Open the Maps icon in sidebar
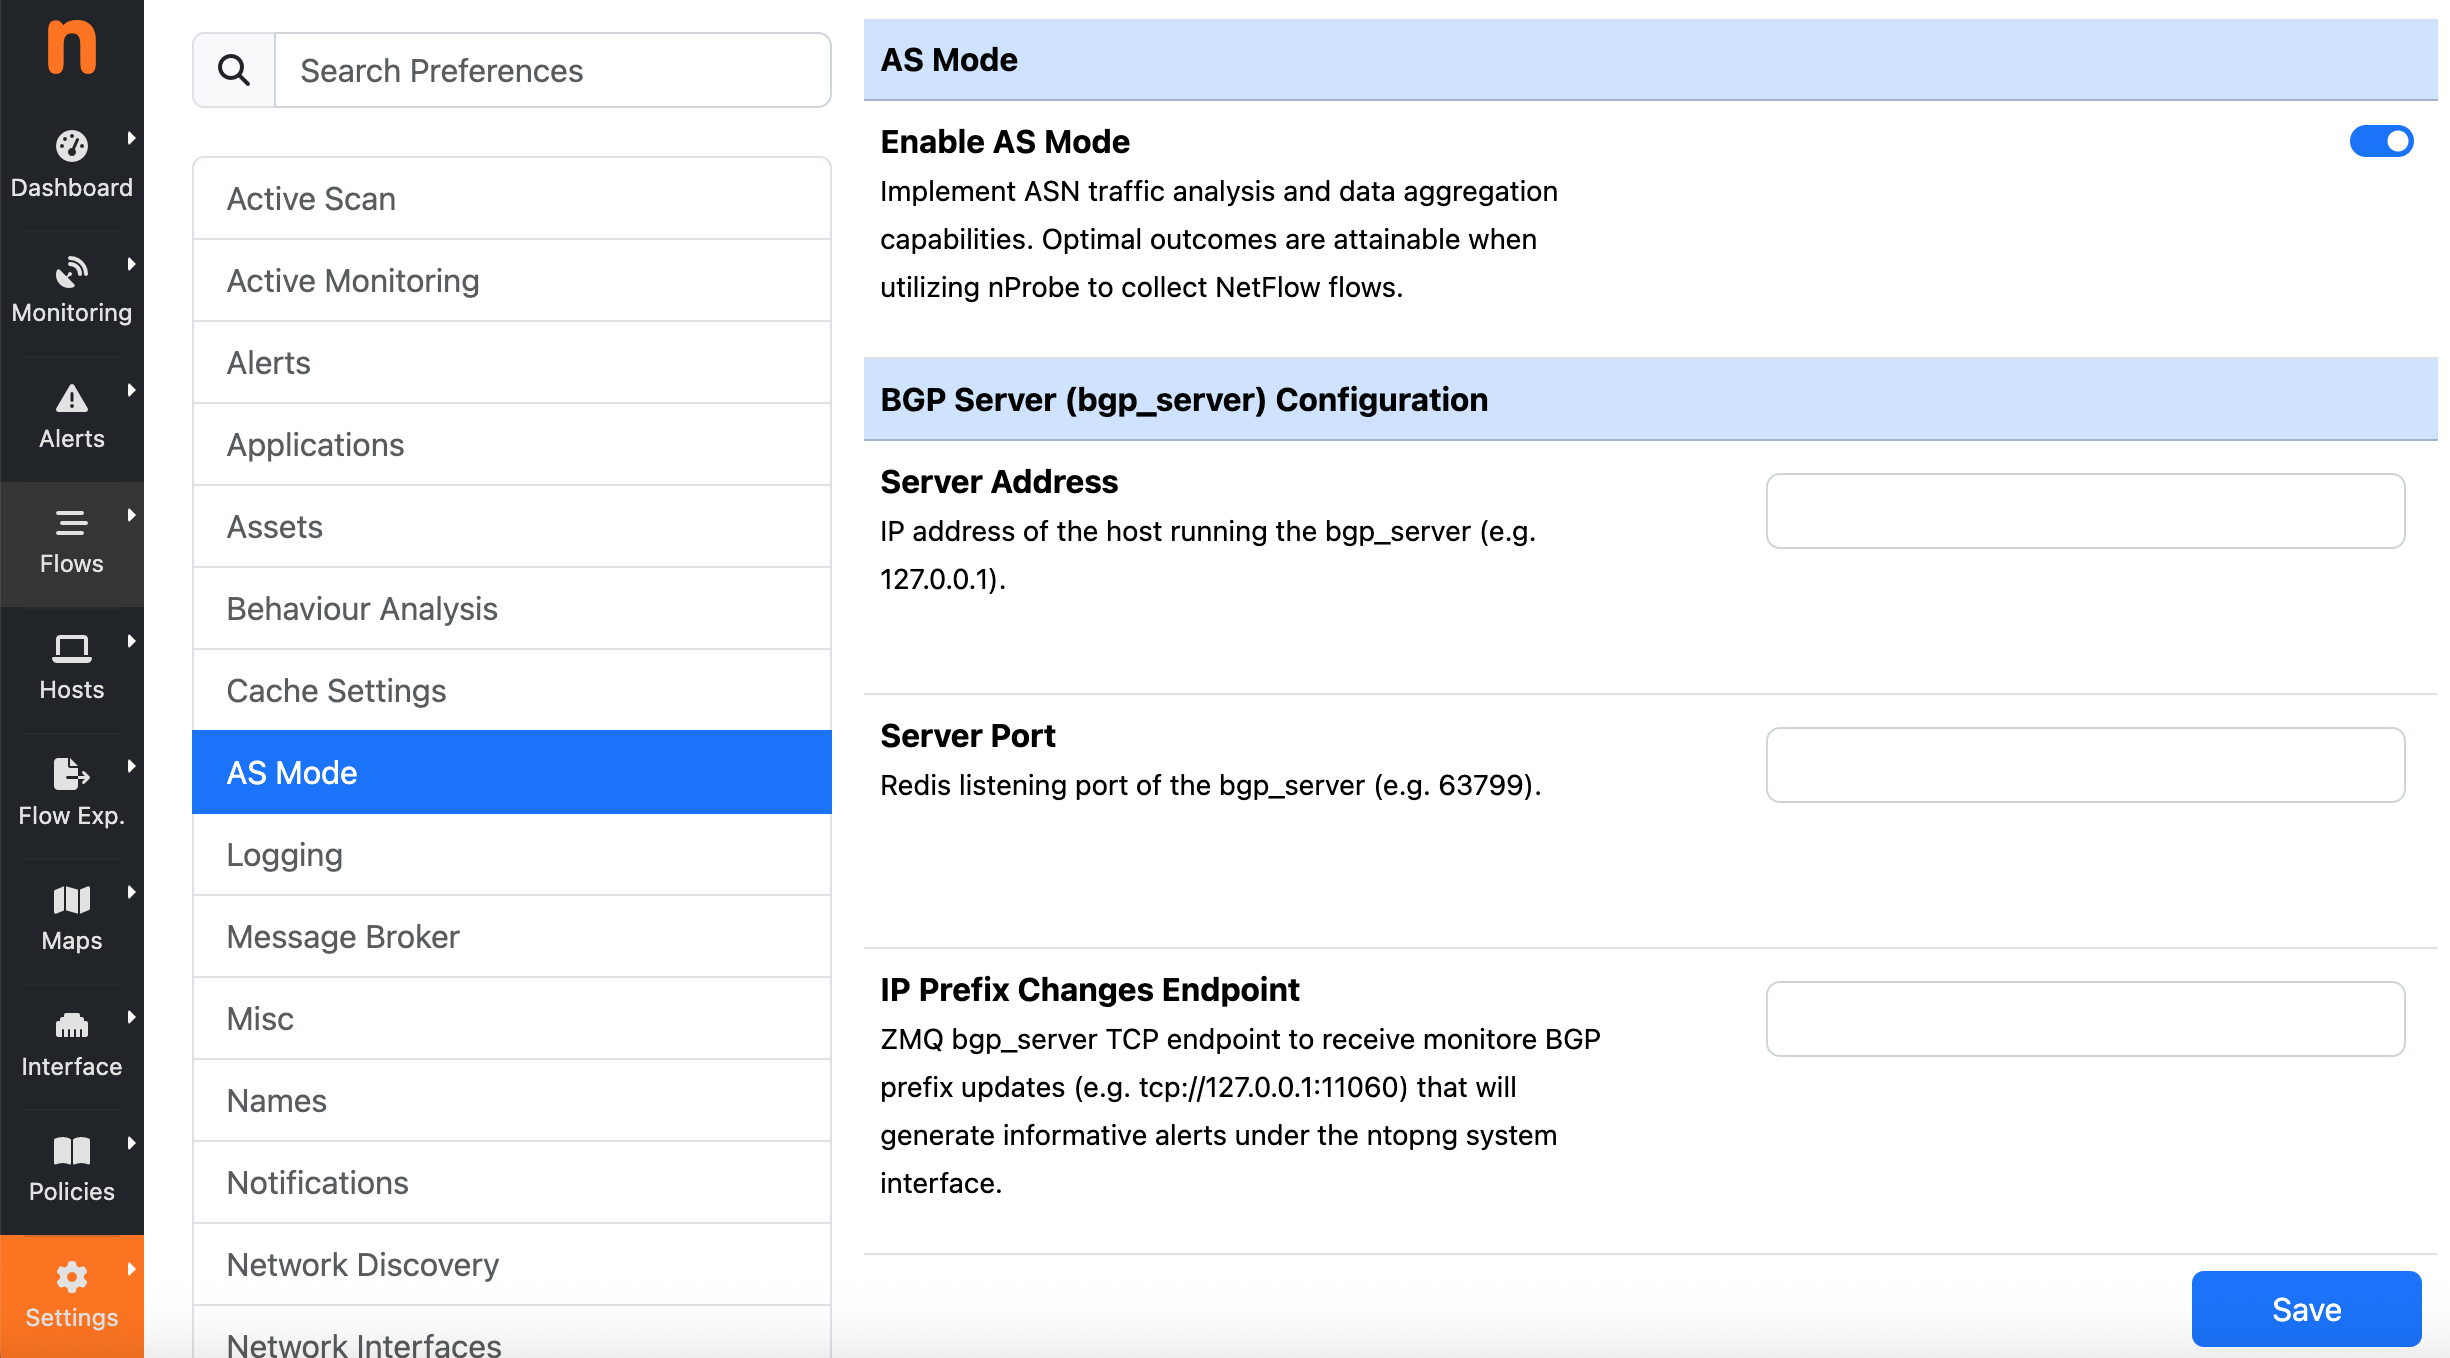Viewport: 2450px width, 1358px height. (x=71, y=900)
